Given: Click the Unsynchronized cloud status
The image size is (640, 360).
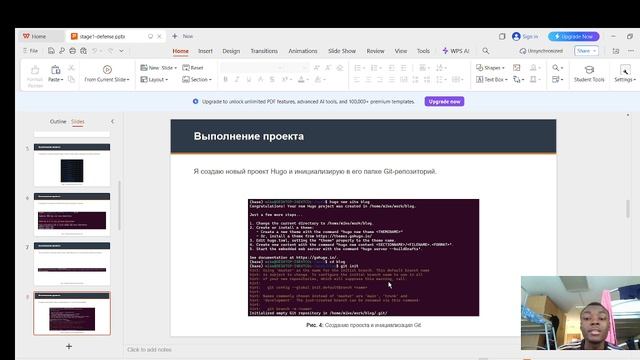Looking at the screenshot, I should (x=541, y=51).
